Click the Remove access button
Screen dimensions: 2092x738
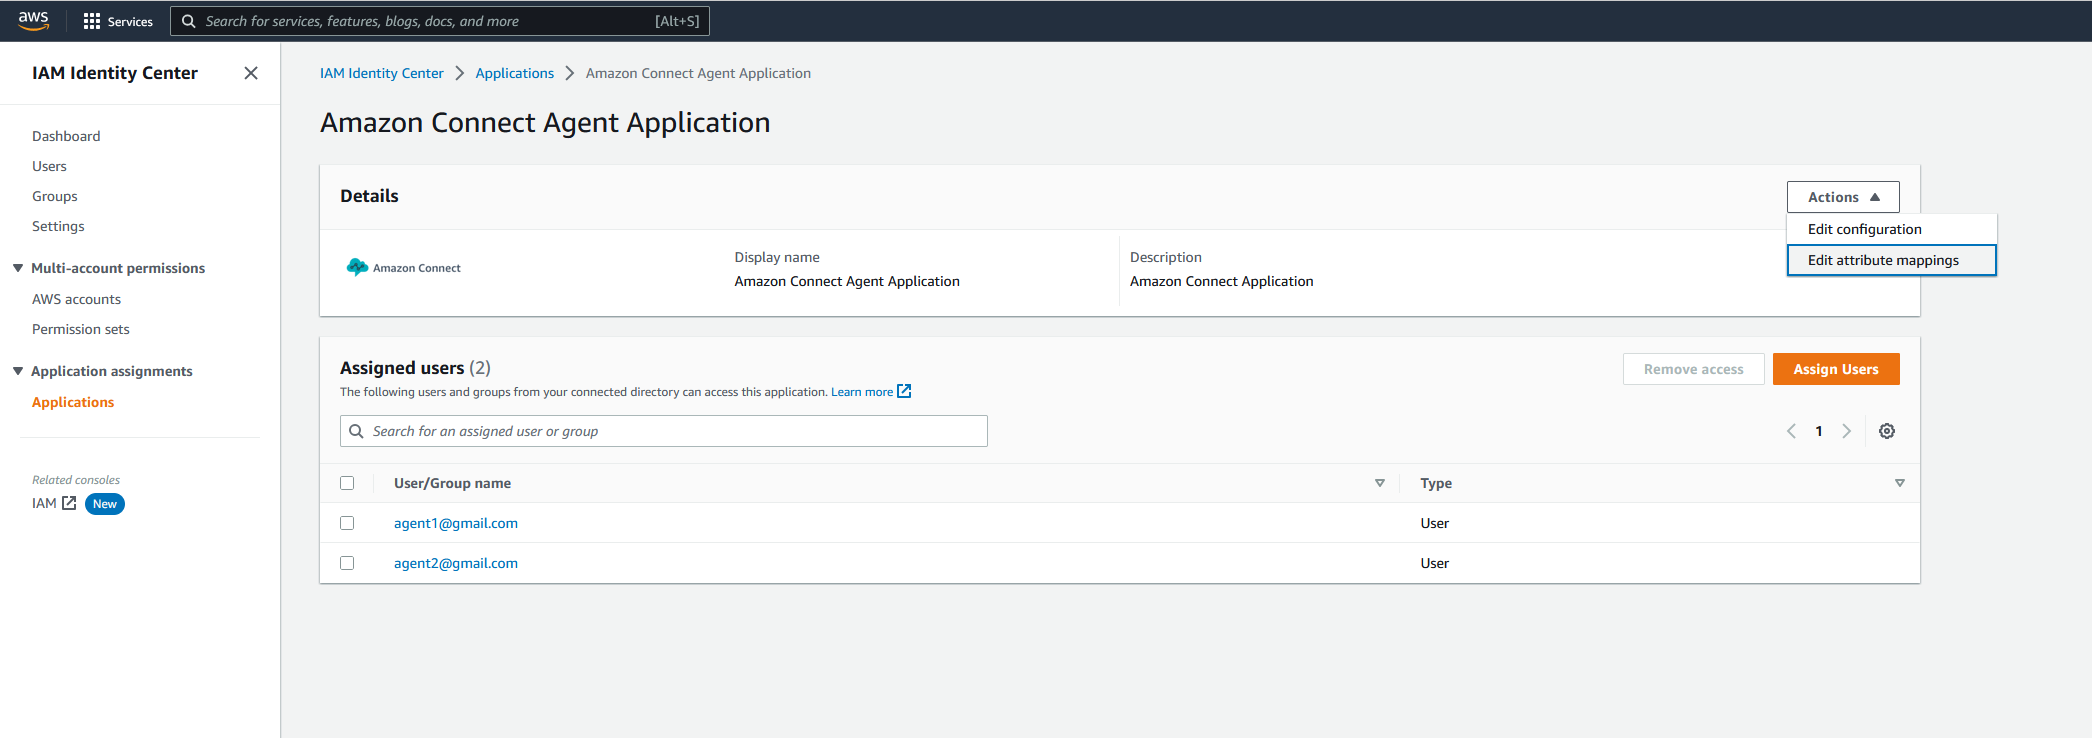click(1694, 369)
